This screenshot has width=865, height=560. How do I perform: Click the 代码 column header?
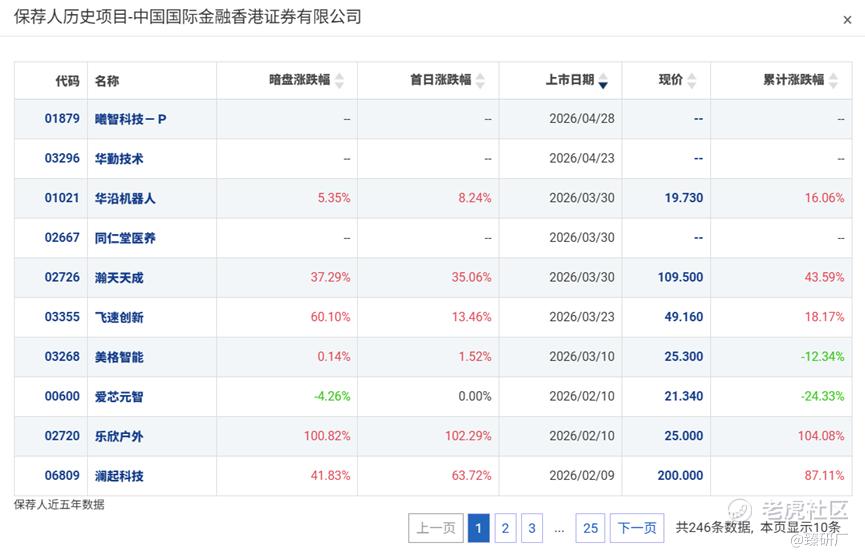[67, 81]
